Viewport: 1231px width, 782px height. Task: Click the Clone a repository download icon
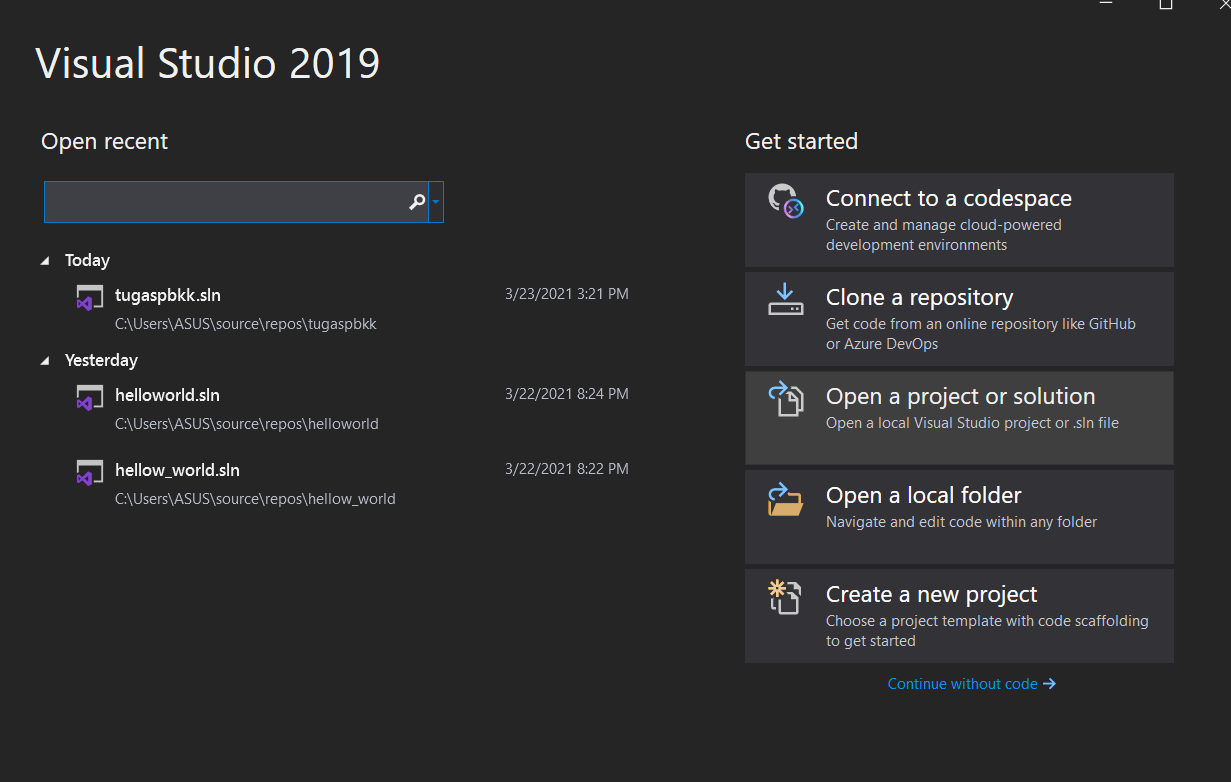(786, 299)
